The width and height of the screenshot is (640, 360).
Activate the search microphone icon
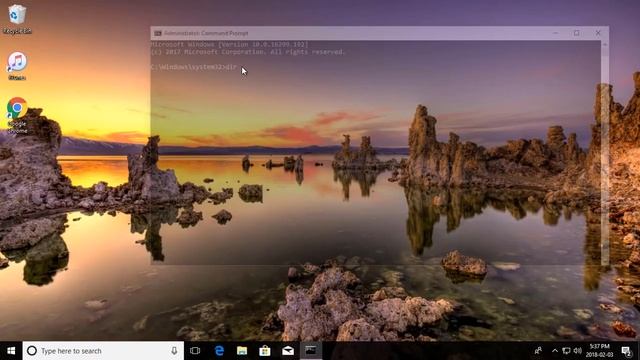[174, 351]
